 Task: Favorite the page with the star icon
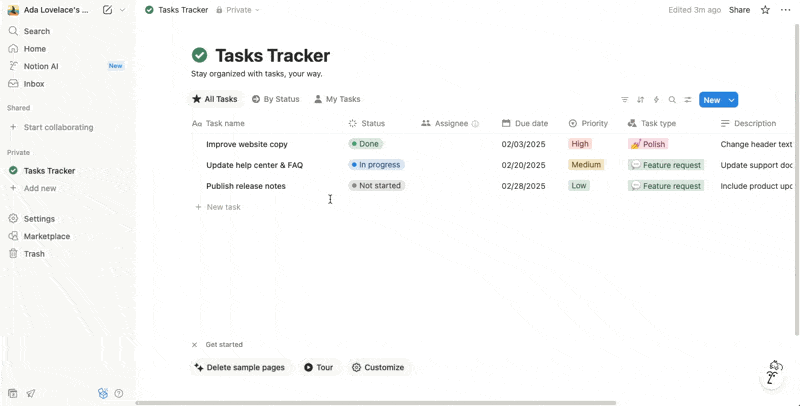[x=765, y=10]
